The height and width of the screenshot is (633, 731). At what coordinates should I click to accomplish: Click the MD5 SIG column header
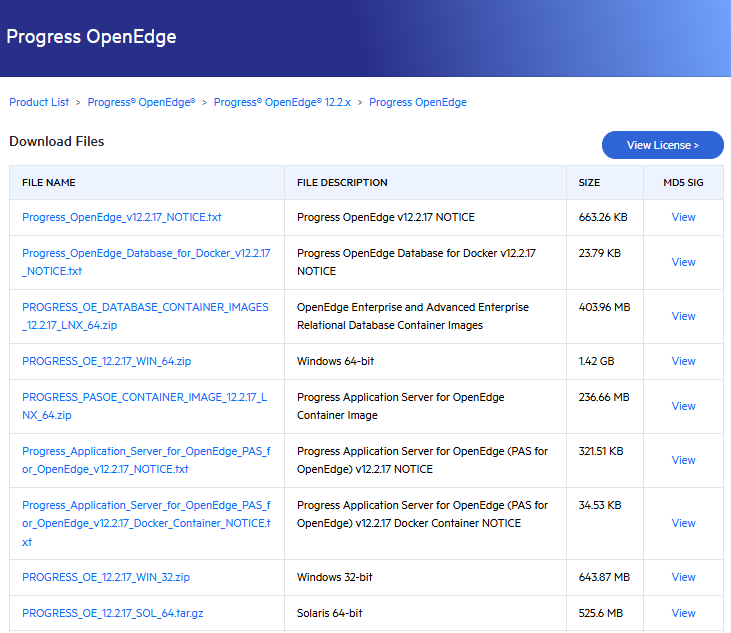(x=683, y=183)
